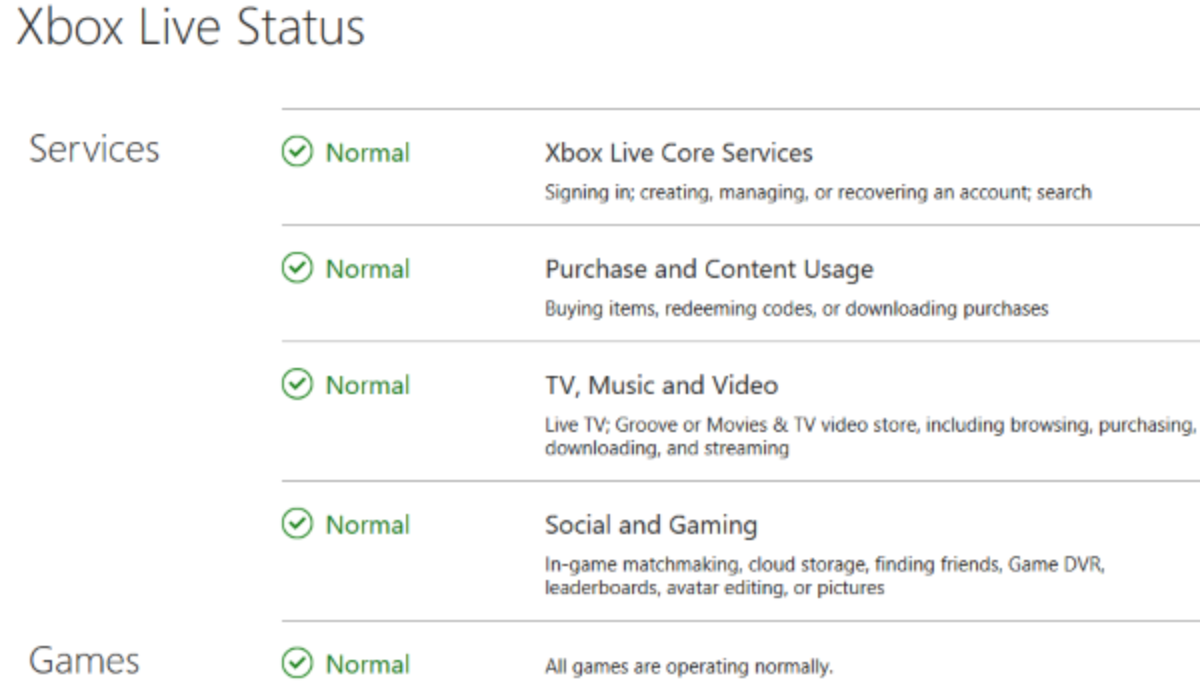Select the Social and Gaming heading

pyautogui.click(x=650, y=525)
